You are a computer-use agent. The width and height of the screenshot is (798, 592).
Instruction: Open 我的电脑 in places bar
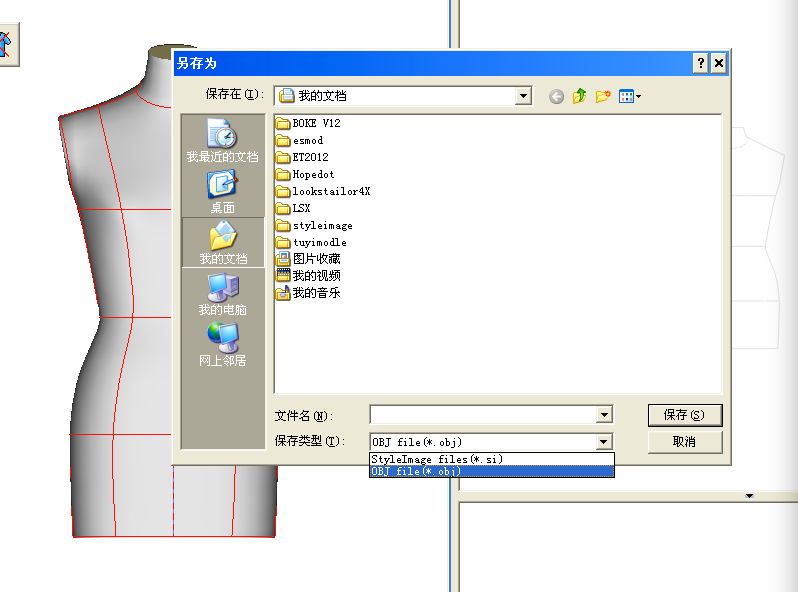click(223, 294)
